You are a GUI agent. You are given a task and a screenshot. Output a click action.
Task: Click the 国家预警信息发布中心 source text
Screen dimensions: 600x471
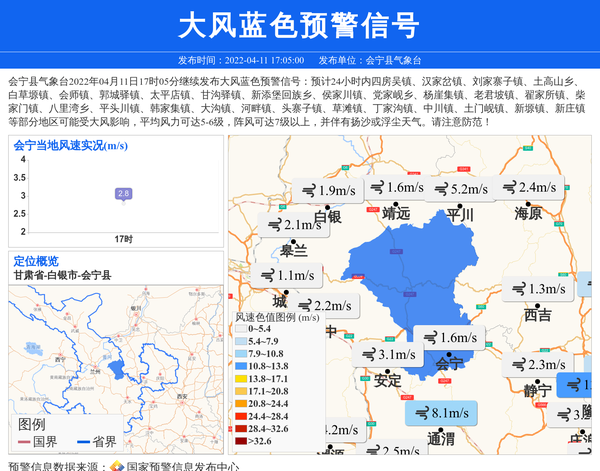tap(183, 466)
